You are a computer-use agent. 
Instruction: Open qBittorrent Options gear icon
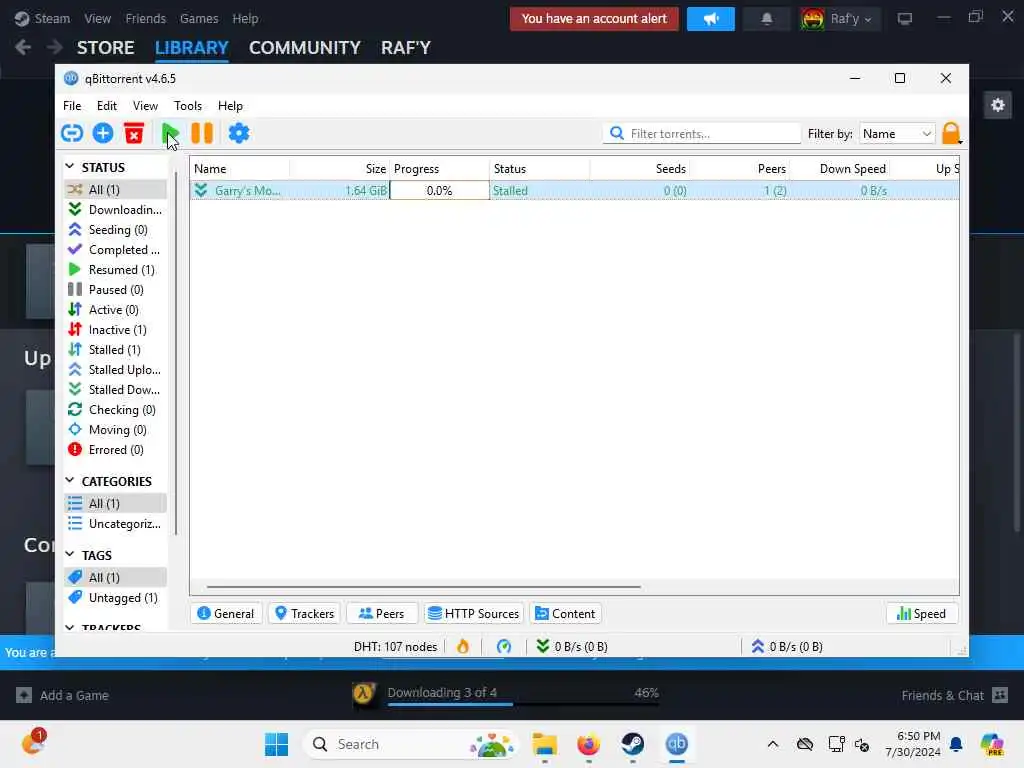click(x=238, y=133)
